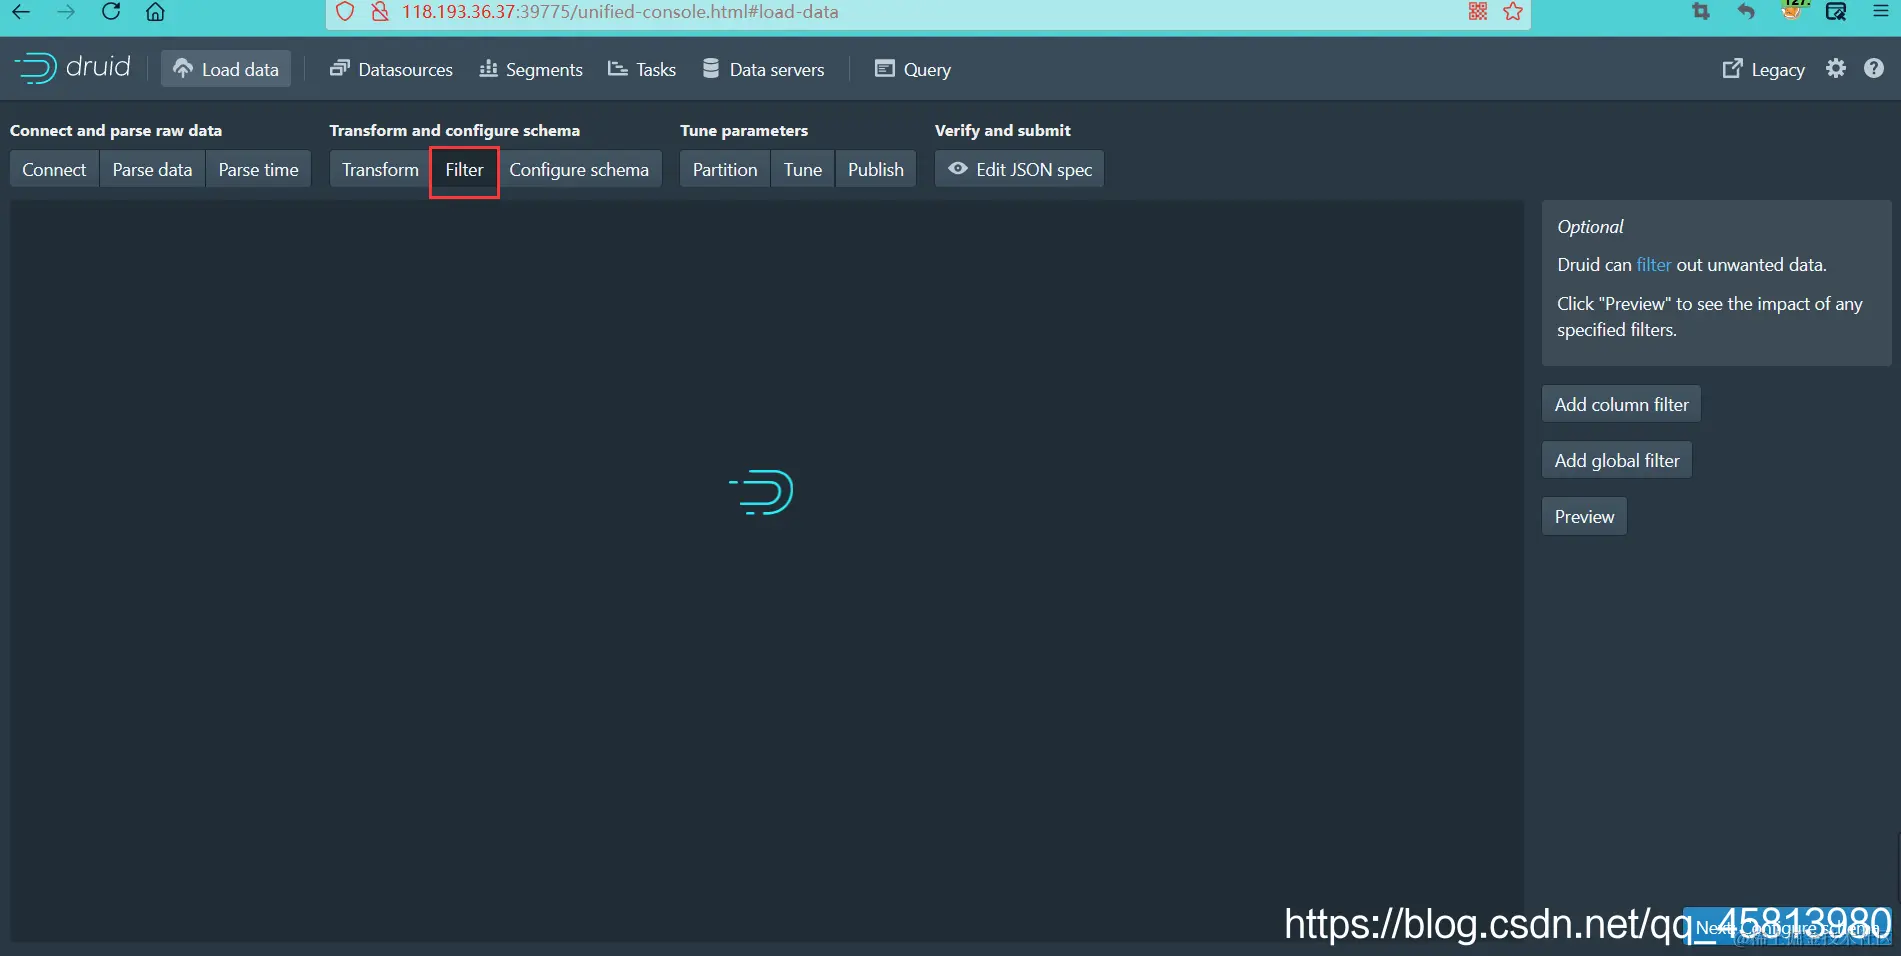Click the crop screenshot icon in browser toolbar
This screenshot has height=956, width=1901.
coord(1700,12)
